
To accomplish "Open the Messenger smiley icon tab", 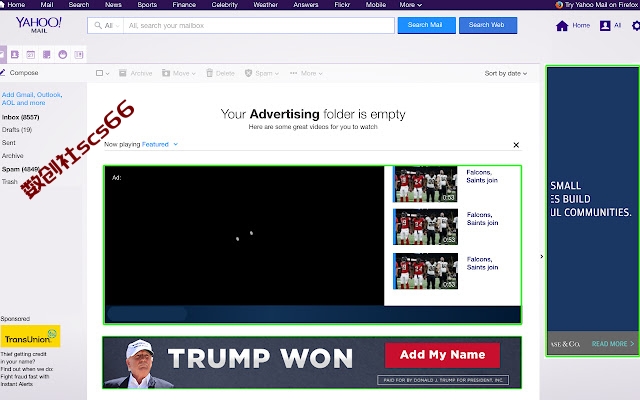I will click(62, 54).
